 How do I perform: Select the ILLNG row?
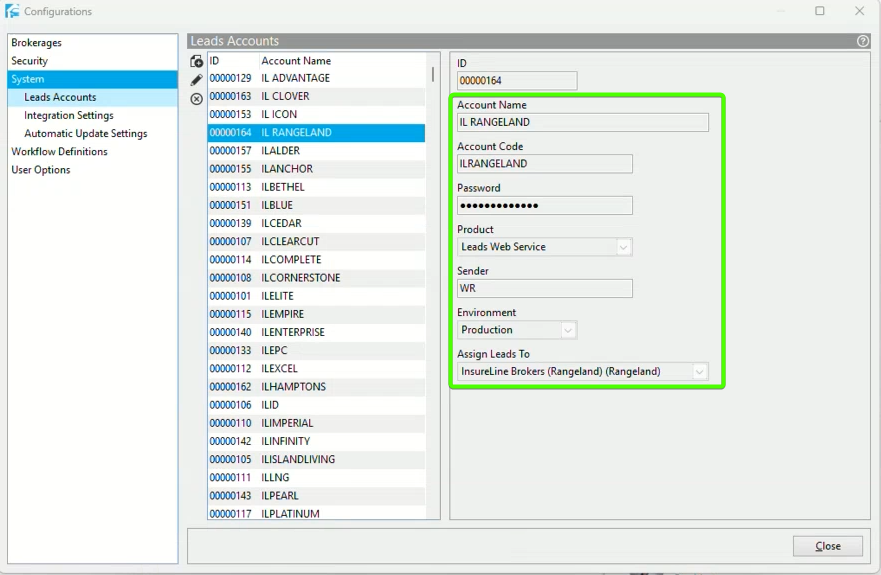[x=316, y=477]
